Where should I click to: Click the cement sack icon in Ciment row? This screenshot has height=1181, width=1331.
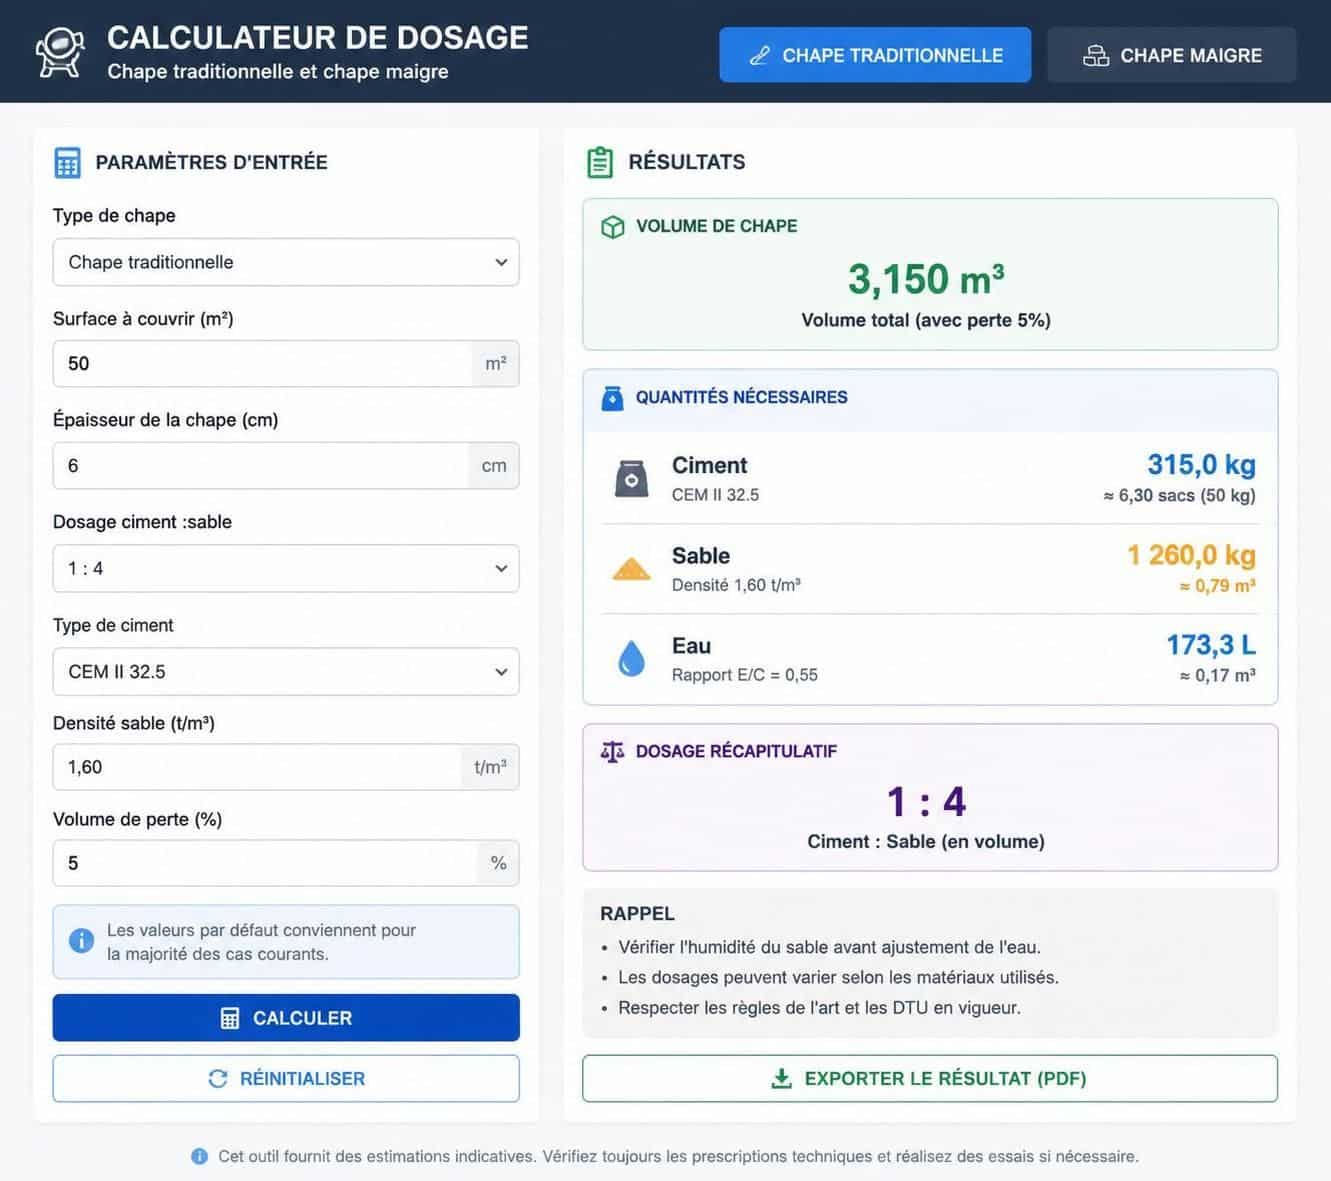coord(631,479)
